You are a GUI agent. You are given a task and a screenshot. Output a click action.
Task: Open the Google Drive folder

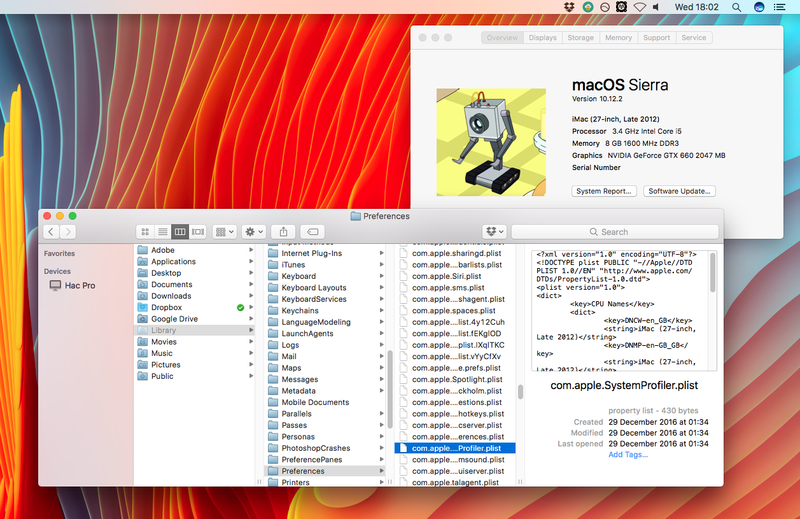point(195,318)
